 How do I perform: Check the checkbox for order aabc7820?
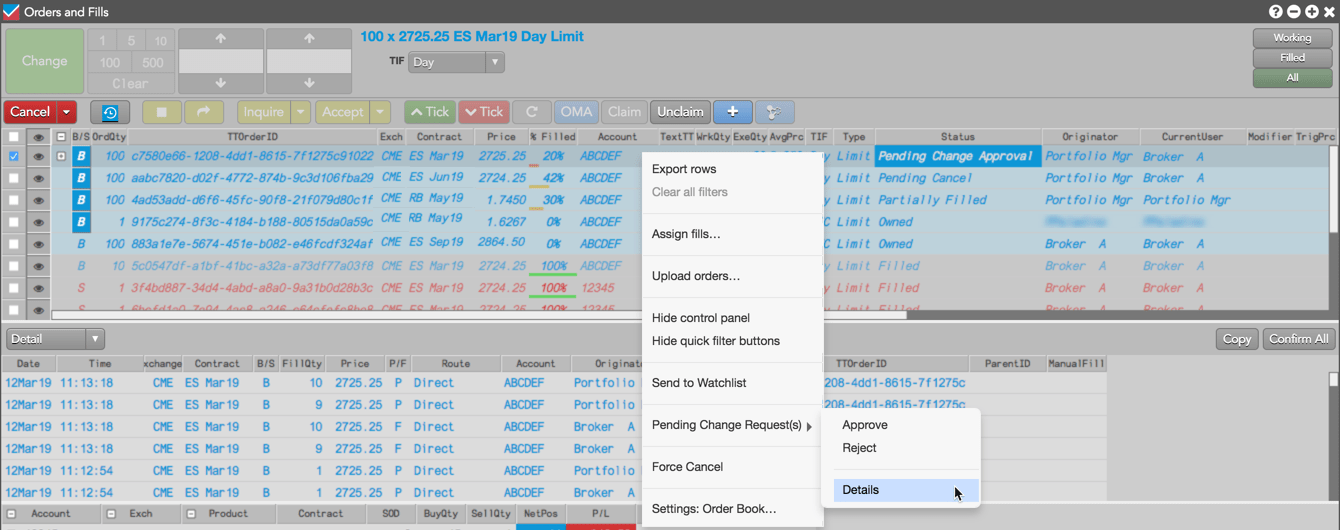click(13, 178)
